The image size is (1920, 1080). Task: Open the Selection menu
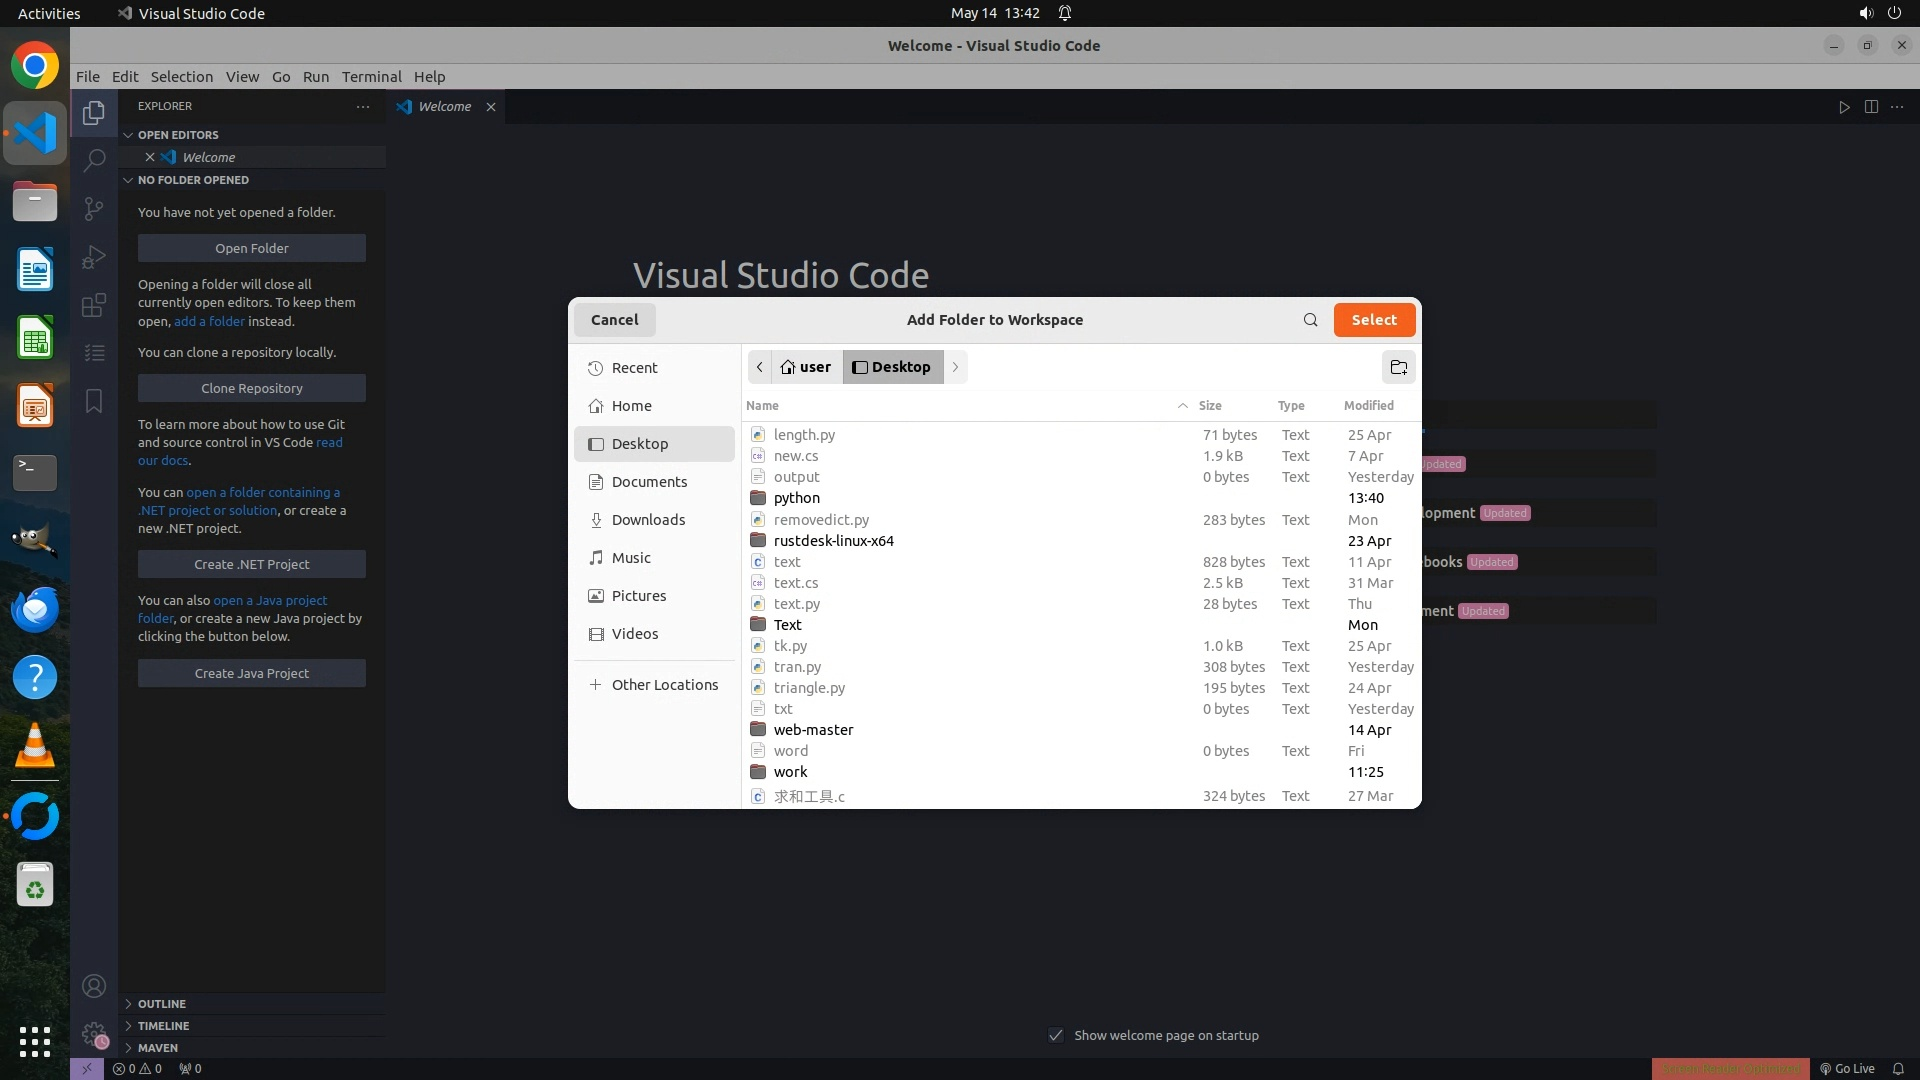181,77
